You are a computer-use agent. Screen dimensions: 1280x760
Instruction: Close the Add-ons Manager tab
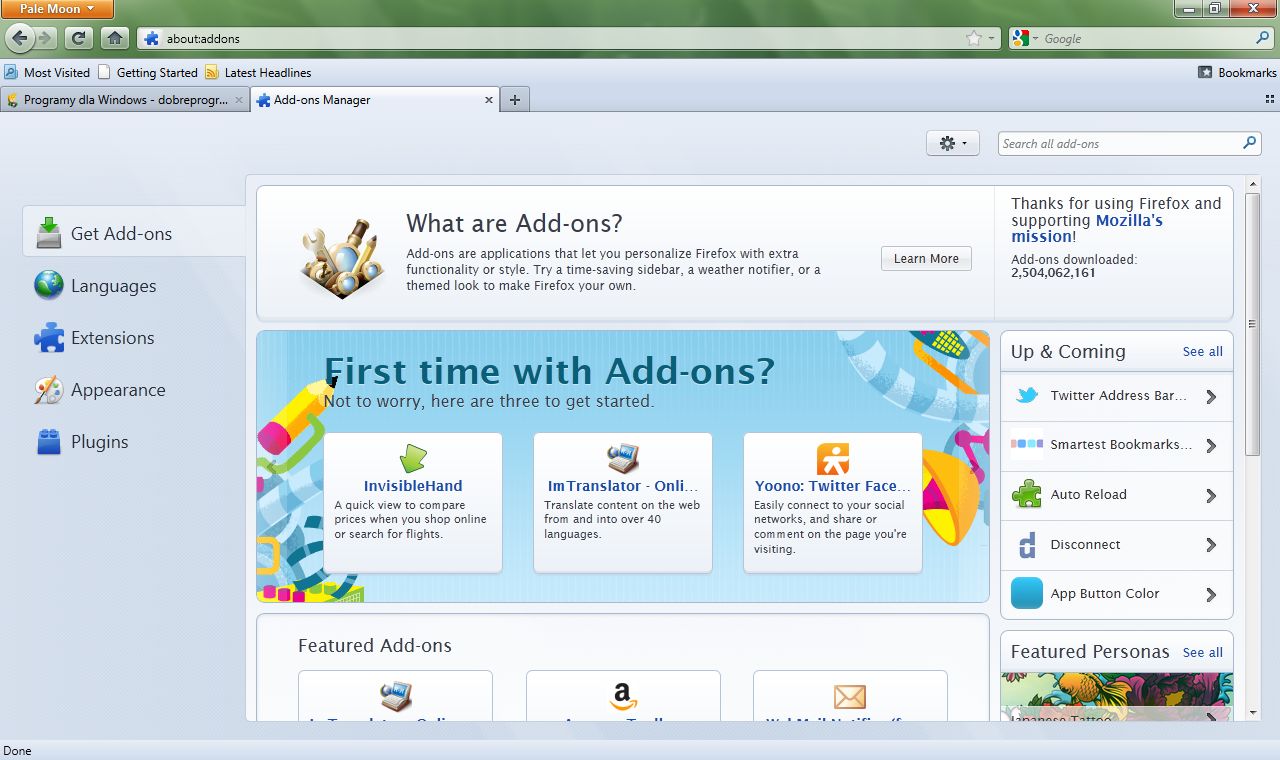pyautogui.click(x=489, y=100)
